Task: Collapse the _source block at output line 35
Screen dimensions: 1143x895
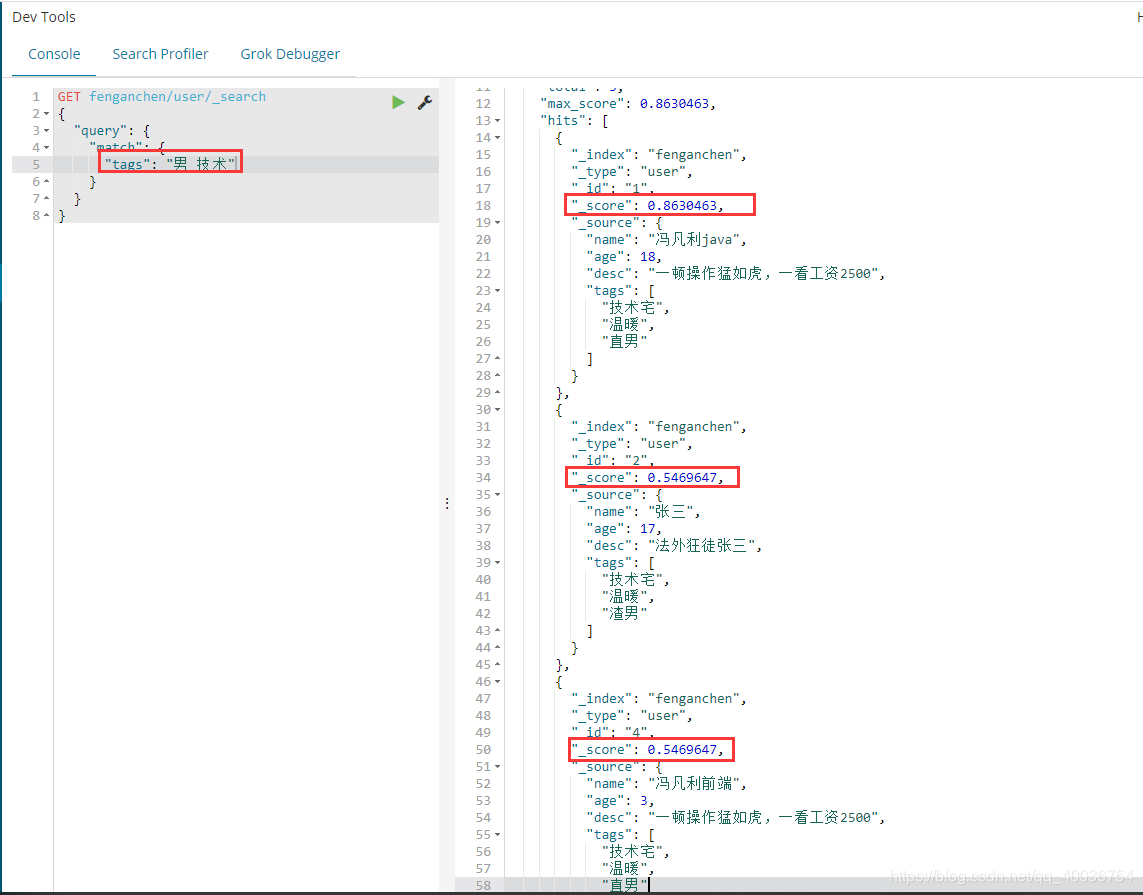Action: [x=497, y=494]
